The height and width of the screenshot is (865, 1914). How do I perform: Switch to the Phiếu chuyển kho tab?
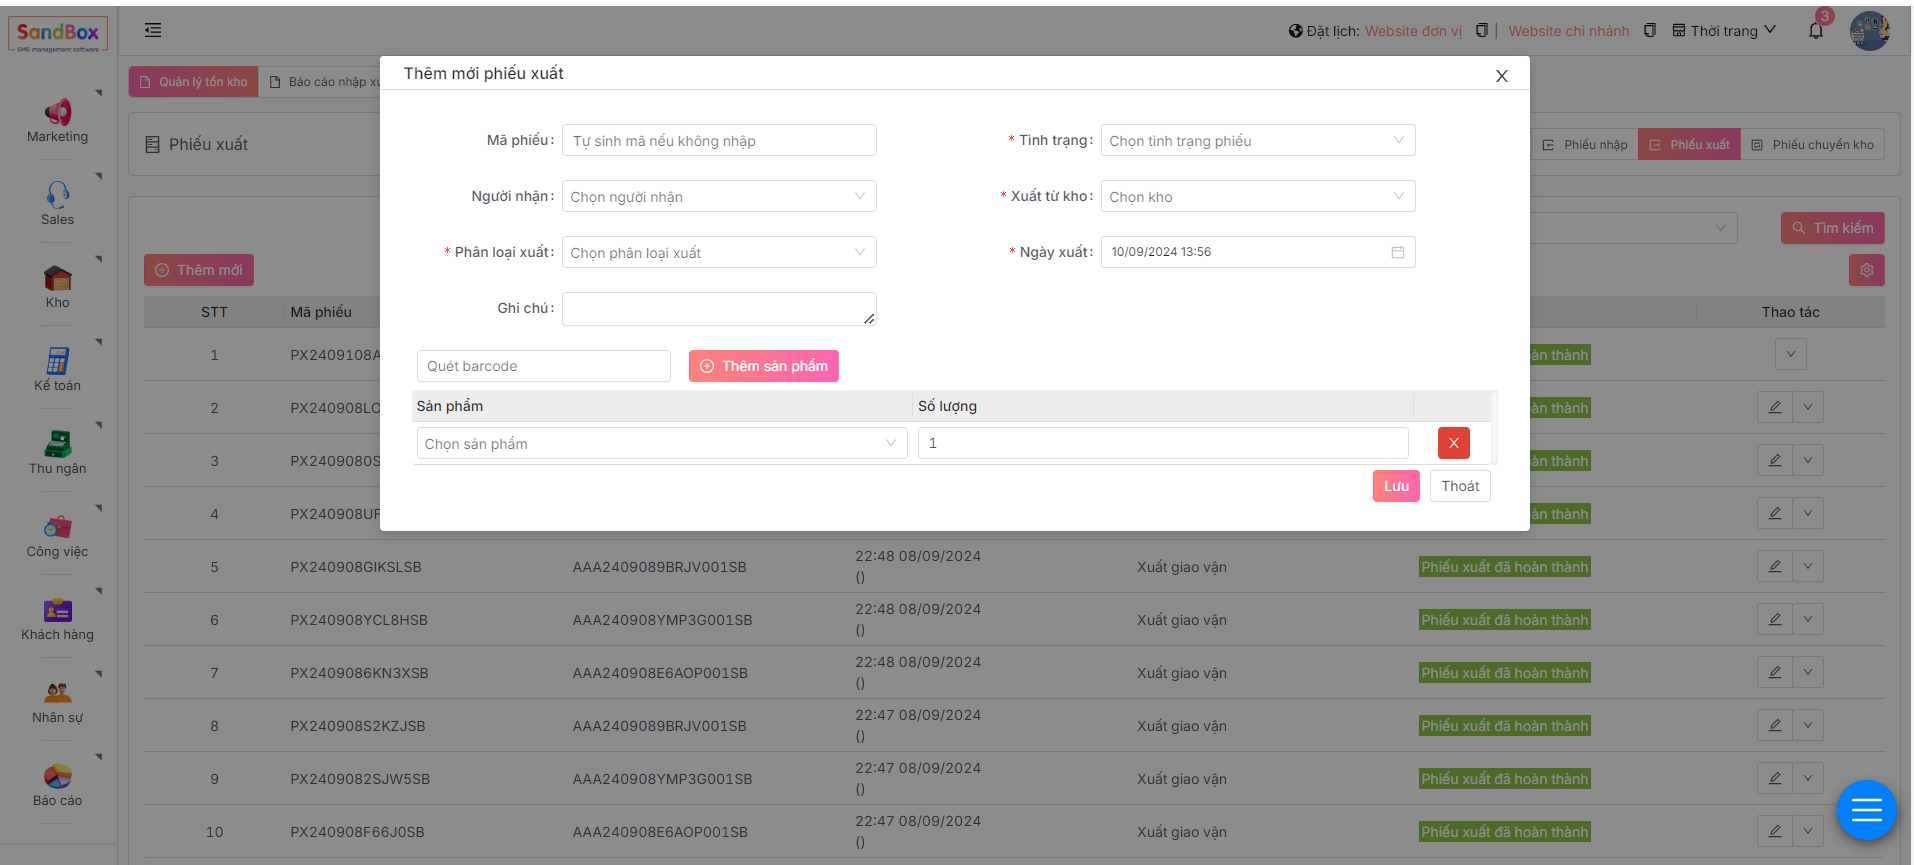click(1812, 145)
